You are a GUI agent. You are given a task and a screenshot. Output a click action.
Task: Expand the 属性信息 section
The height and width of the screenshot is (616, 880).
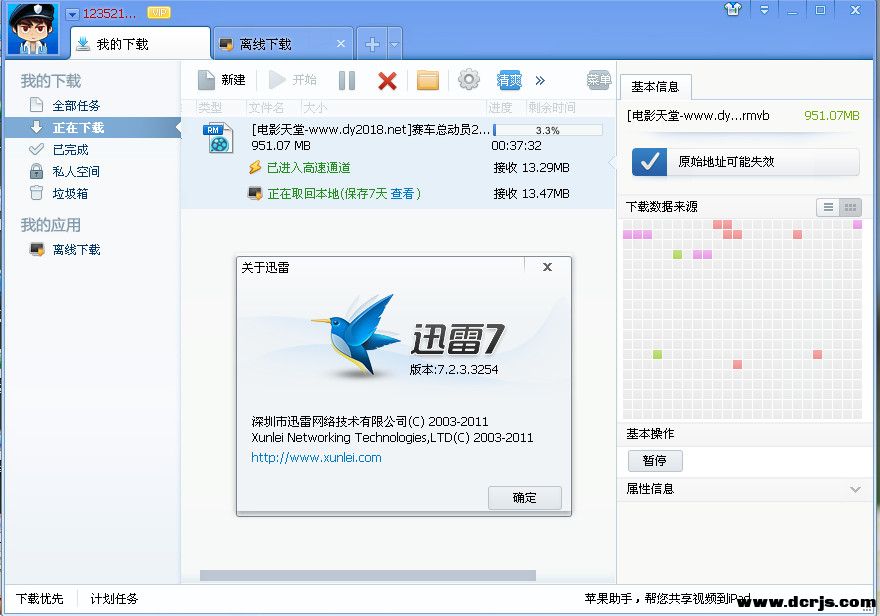854,489
